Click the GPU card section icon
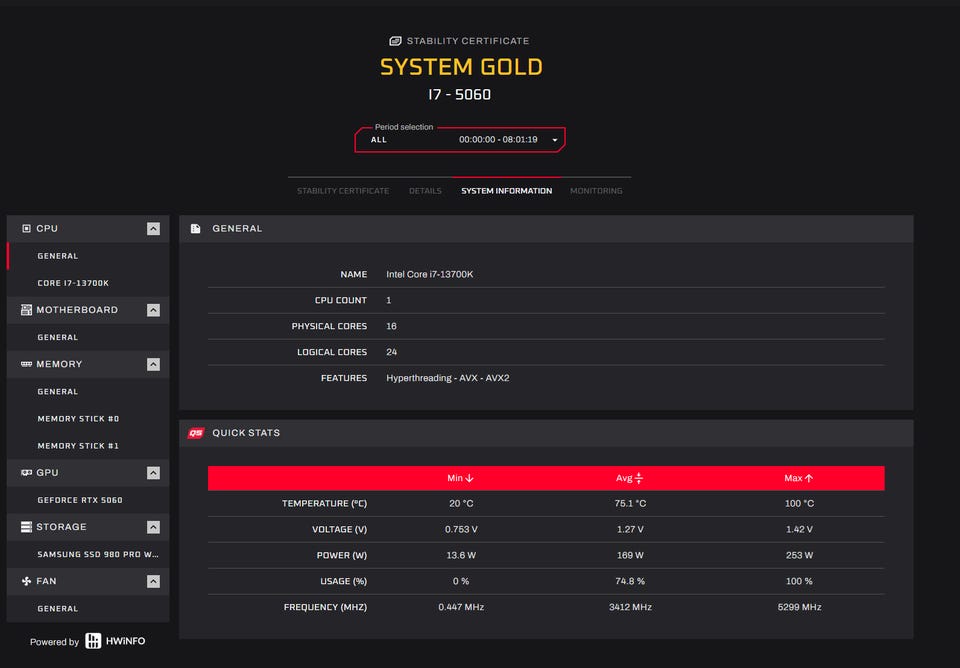This screenshot has width=960, height=668. [26, 473]
